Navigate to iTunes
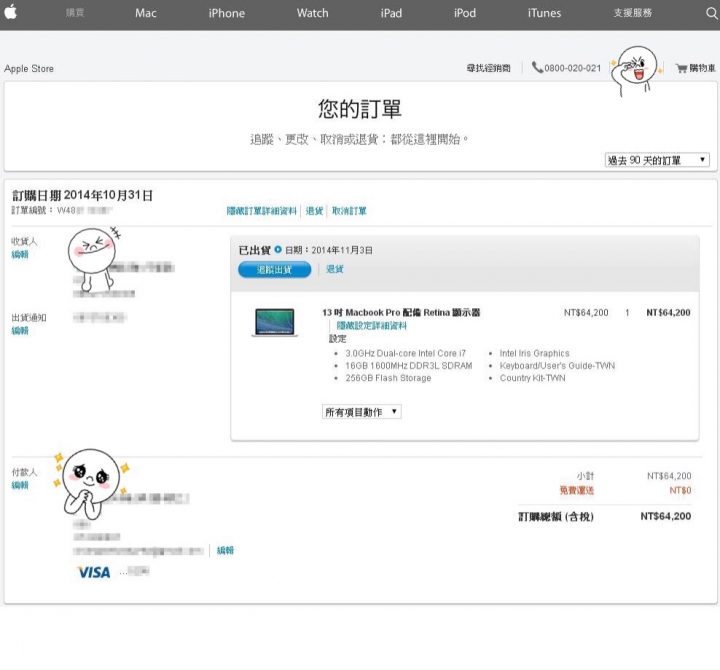The height and width of the screenshot is (670, 720). pos(544,13)
